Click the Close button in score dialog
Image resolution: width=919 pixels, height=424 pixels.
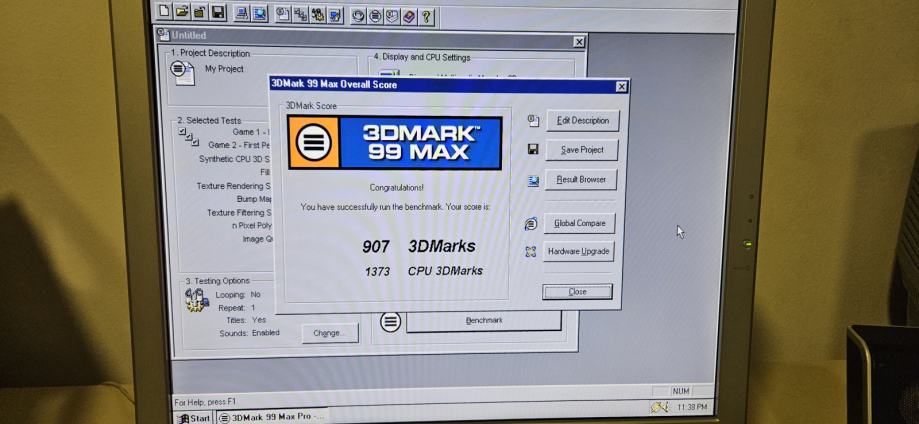pyautogui.click(x=577, y=291)
